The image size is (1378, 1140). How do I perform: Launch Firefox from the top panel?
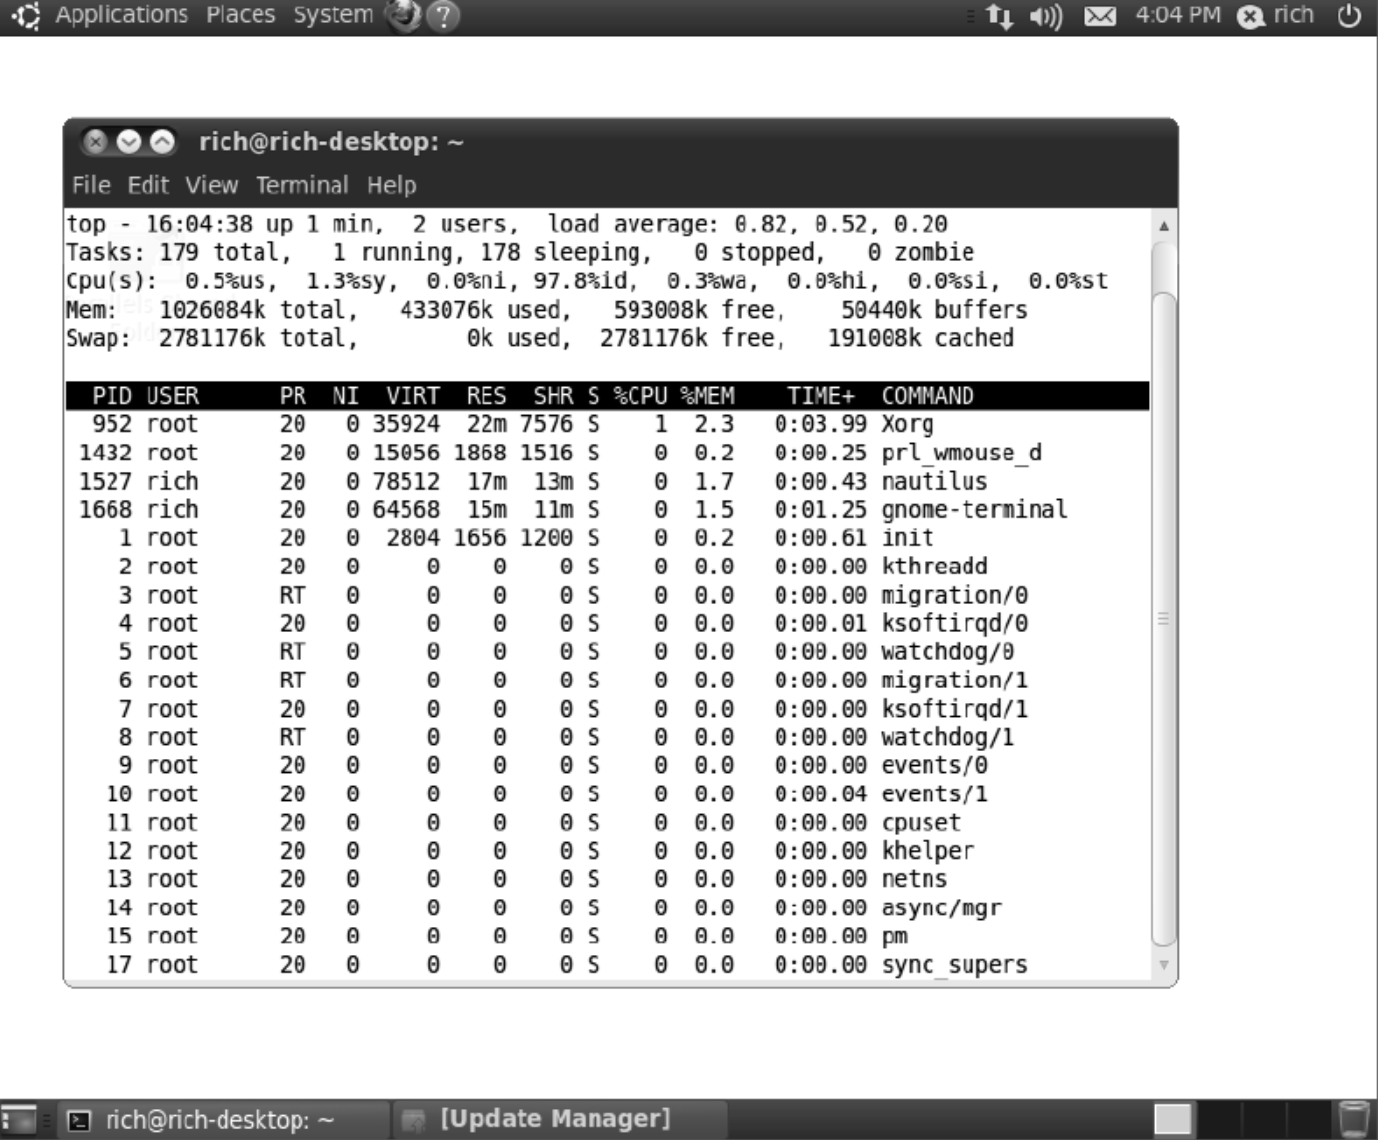tap(402, 15)
